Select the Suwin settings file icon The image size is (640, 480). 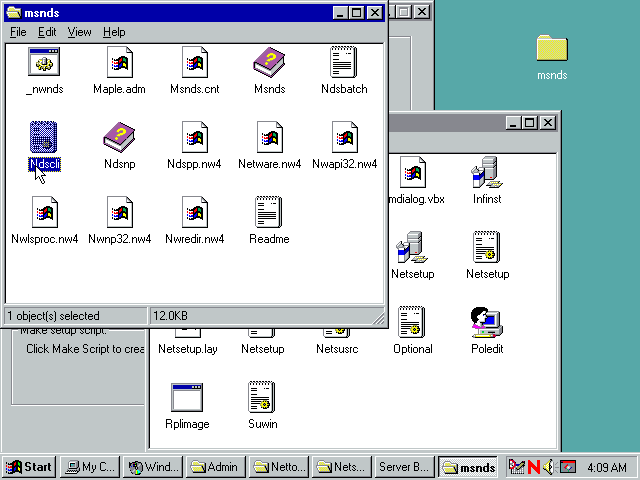click(262, 397)
